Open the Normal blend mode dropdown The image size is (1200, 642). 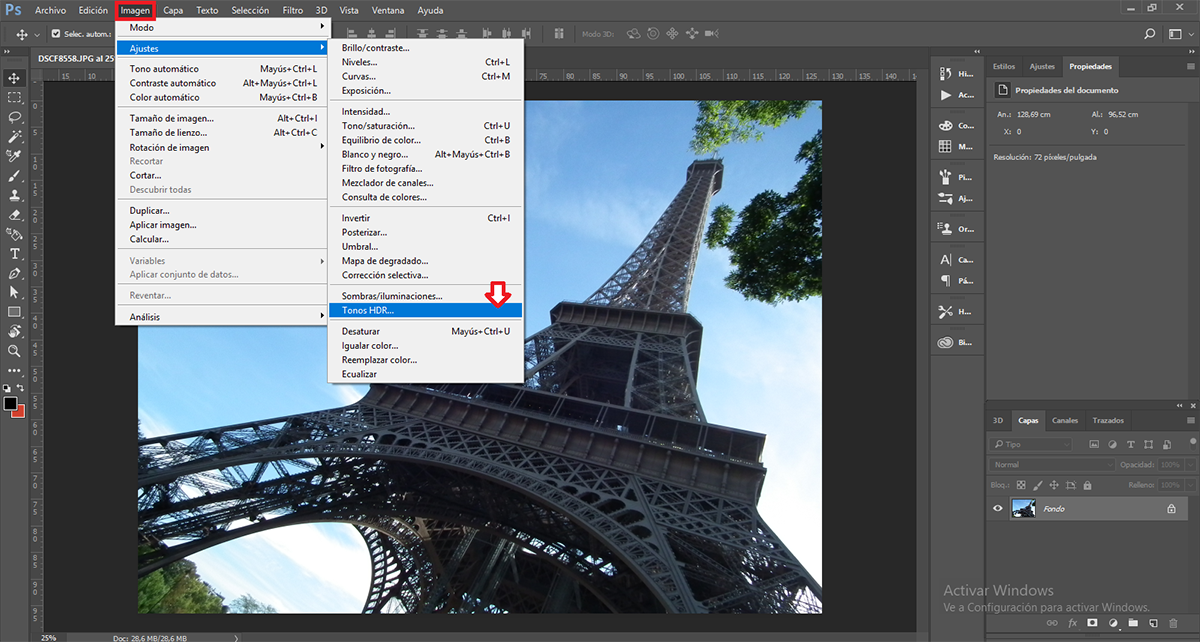(1052, 465)
